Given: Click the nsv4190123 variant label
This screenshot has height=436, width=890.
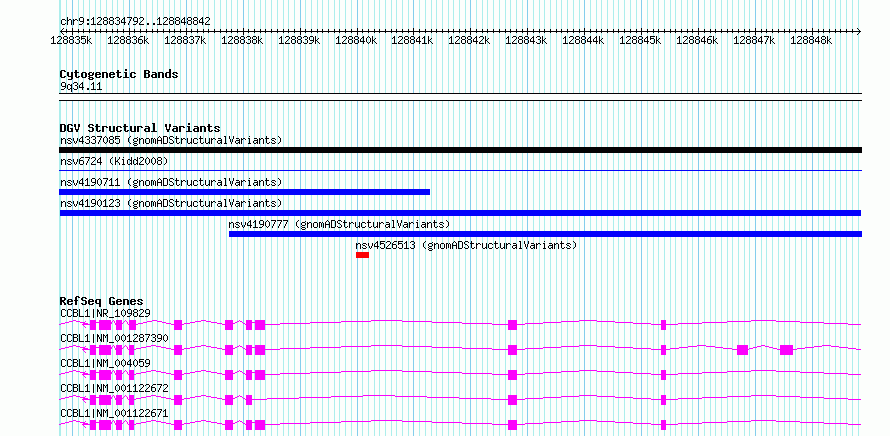Looking at the screenshot, I should (x=171, y=203).
